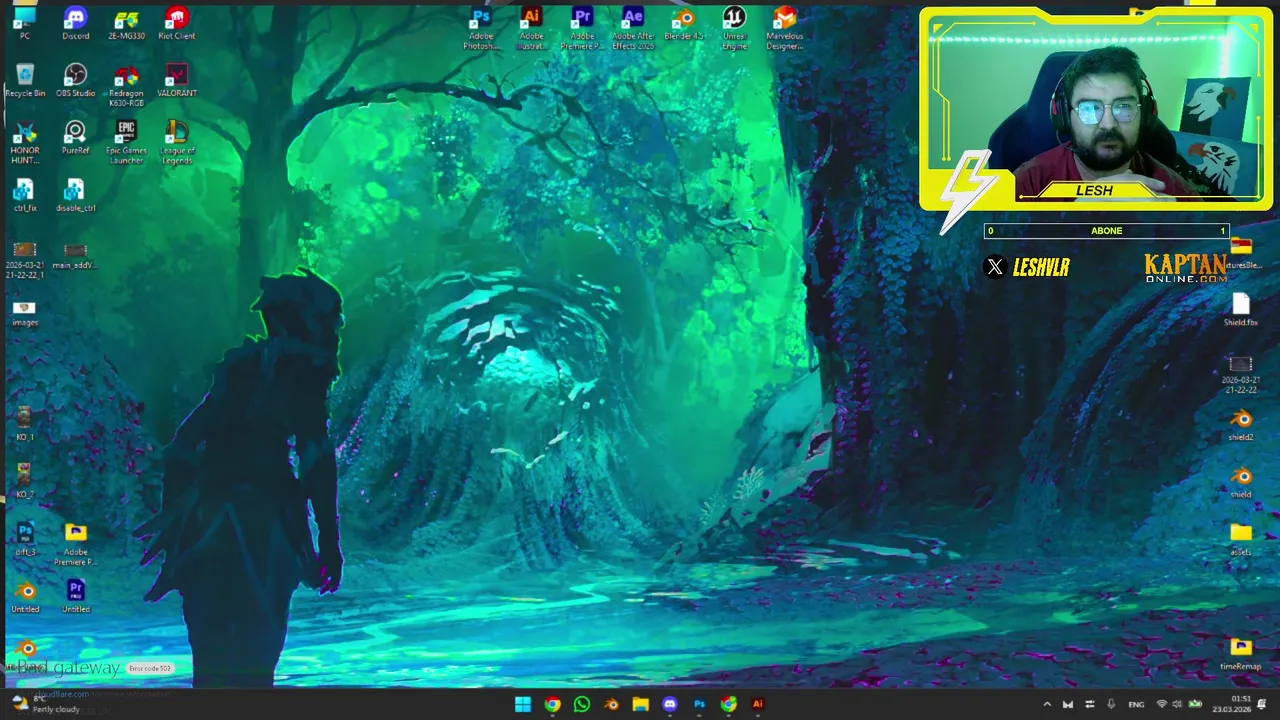Image resolution: width=1280 pixels, height=720 pixels.
Task: Select the ctrl_fix file
Action: [25, 196]
